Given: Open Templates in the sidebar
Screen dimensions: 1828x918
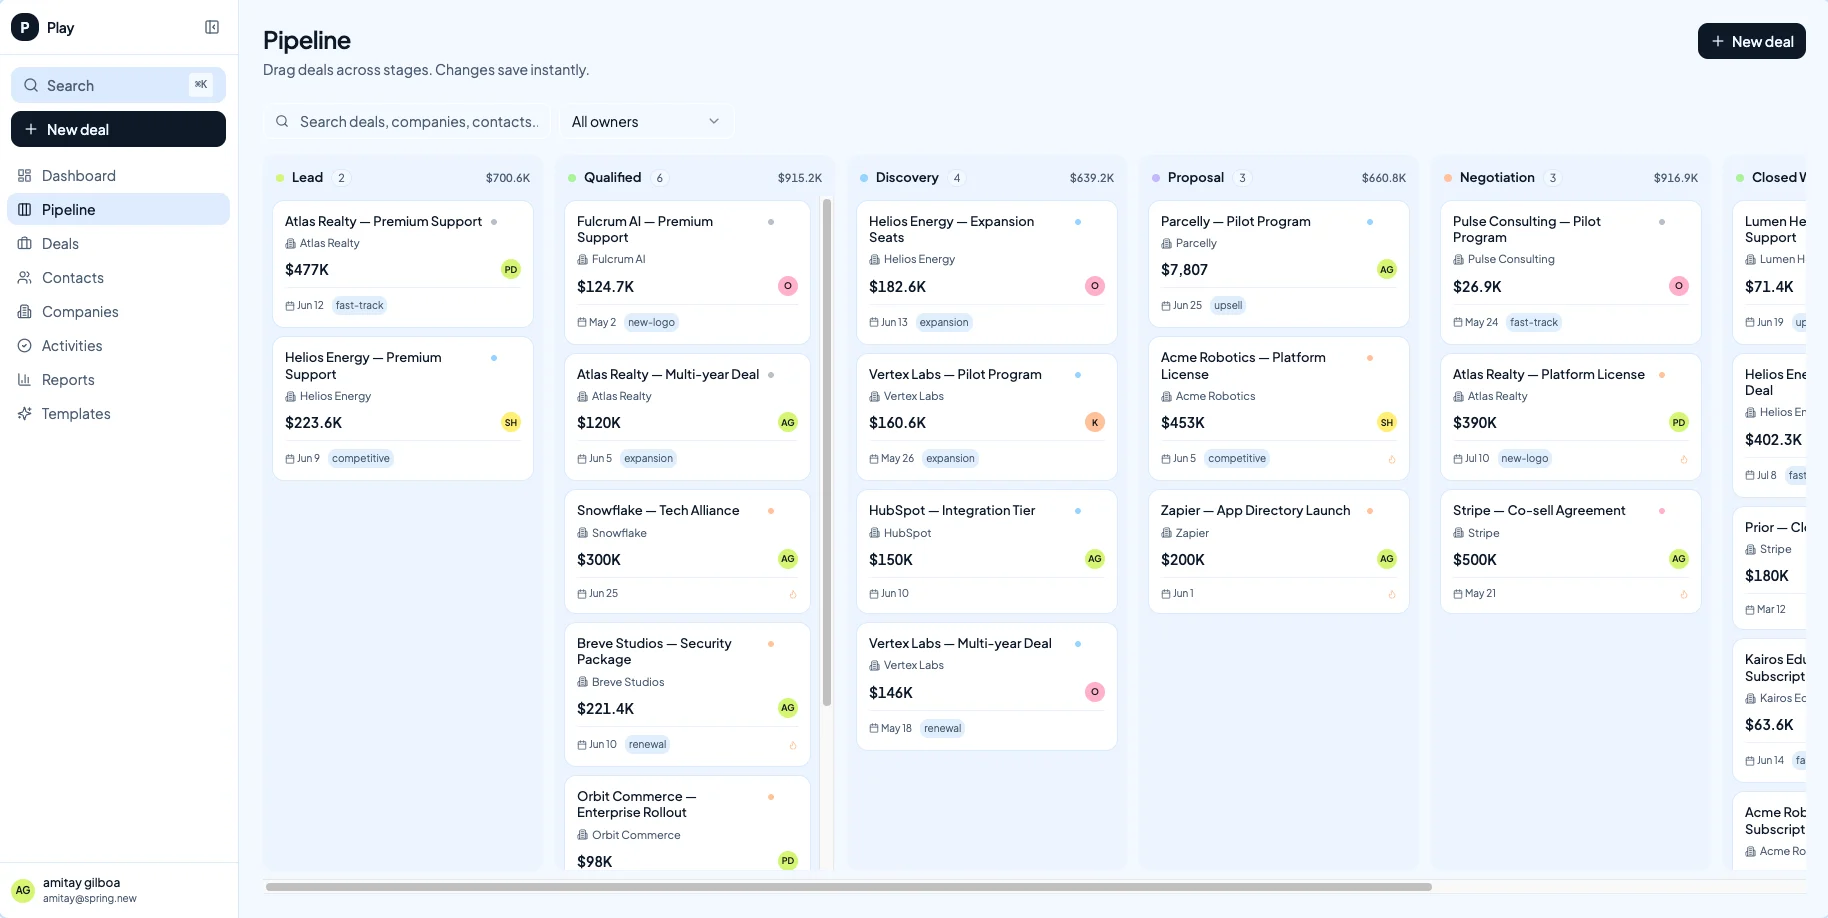Looking at the screenshot, I should click(118, 413).
